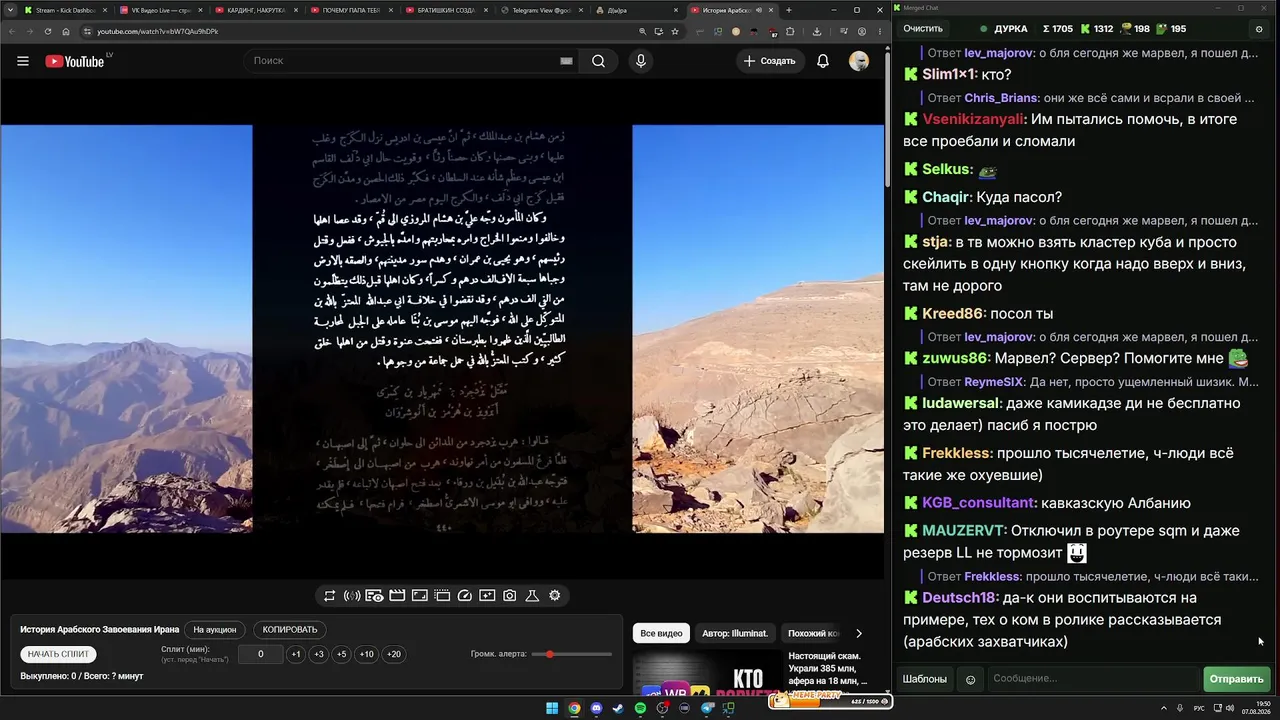Click the frame-size icon in player toolbar

pyautogui.click(x=420, y=596)
